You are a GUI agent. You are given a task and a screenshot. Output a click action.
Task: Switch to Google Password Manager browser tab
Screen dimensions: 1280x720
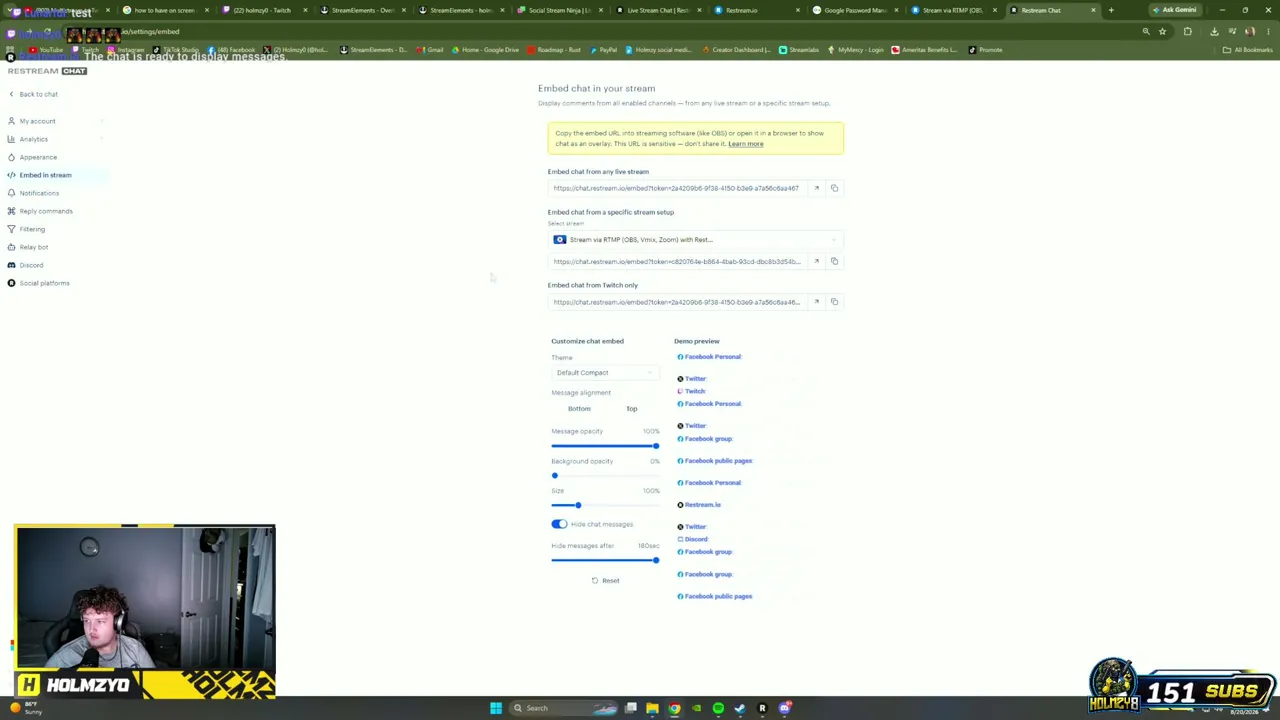click(855, 10)
